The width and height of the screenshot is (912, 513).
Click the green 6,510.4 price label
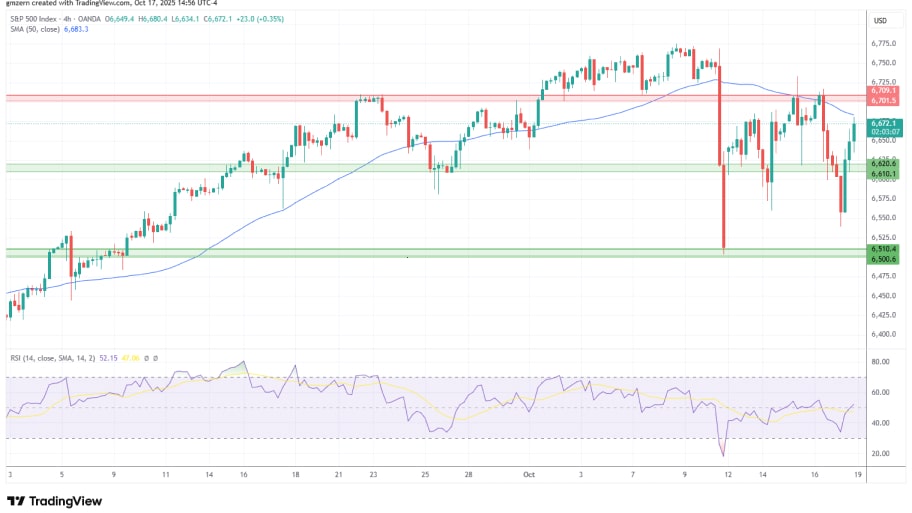[x=883, y=248]
